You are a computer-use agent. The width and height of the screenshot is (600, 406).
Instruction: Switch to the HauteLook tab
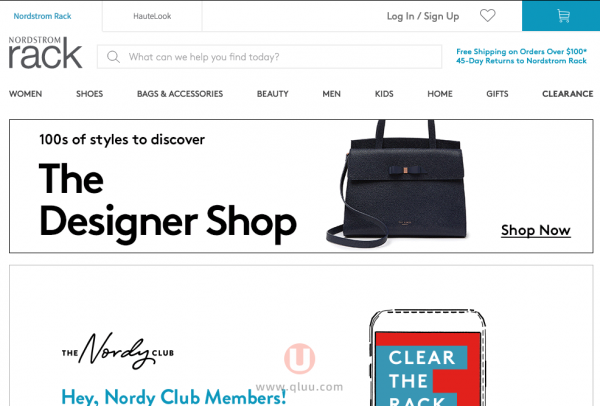click(x=152, y=16)
